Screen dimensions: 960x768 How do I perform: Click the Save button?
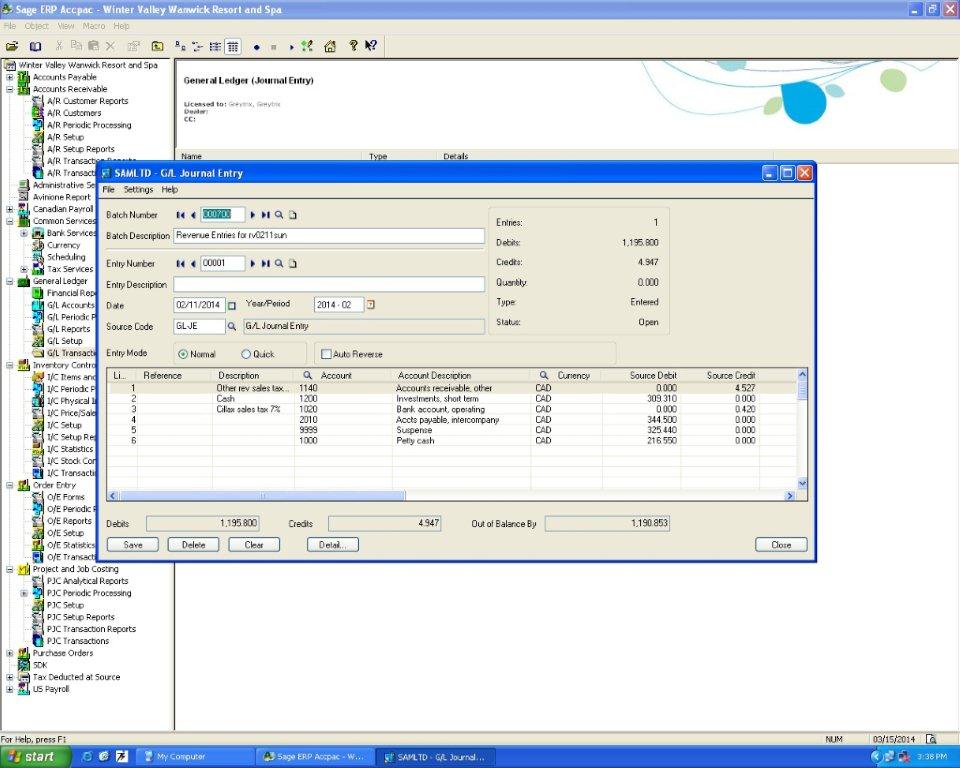point(133,544)
